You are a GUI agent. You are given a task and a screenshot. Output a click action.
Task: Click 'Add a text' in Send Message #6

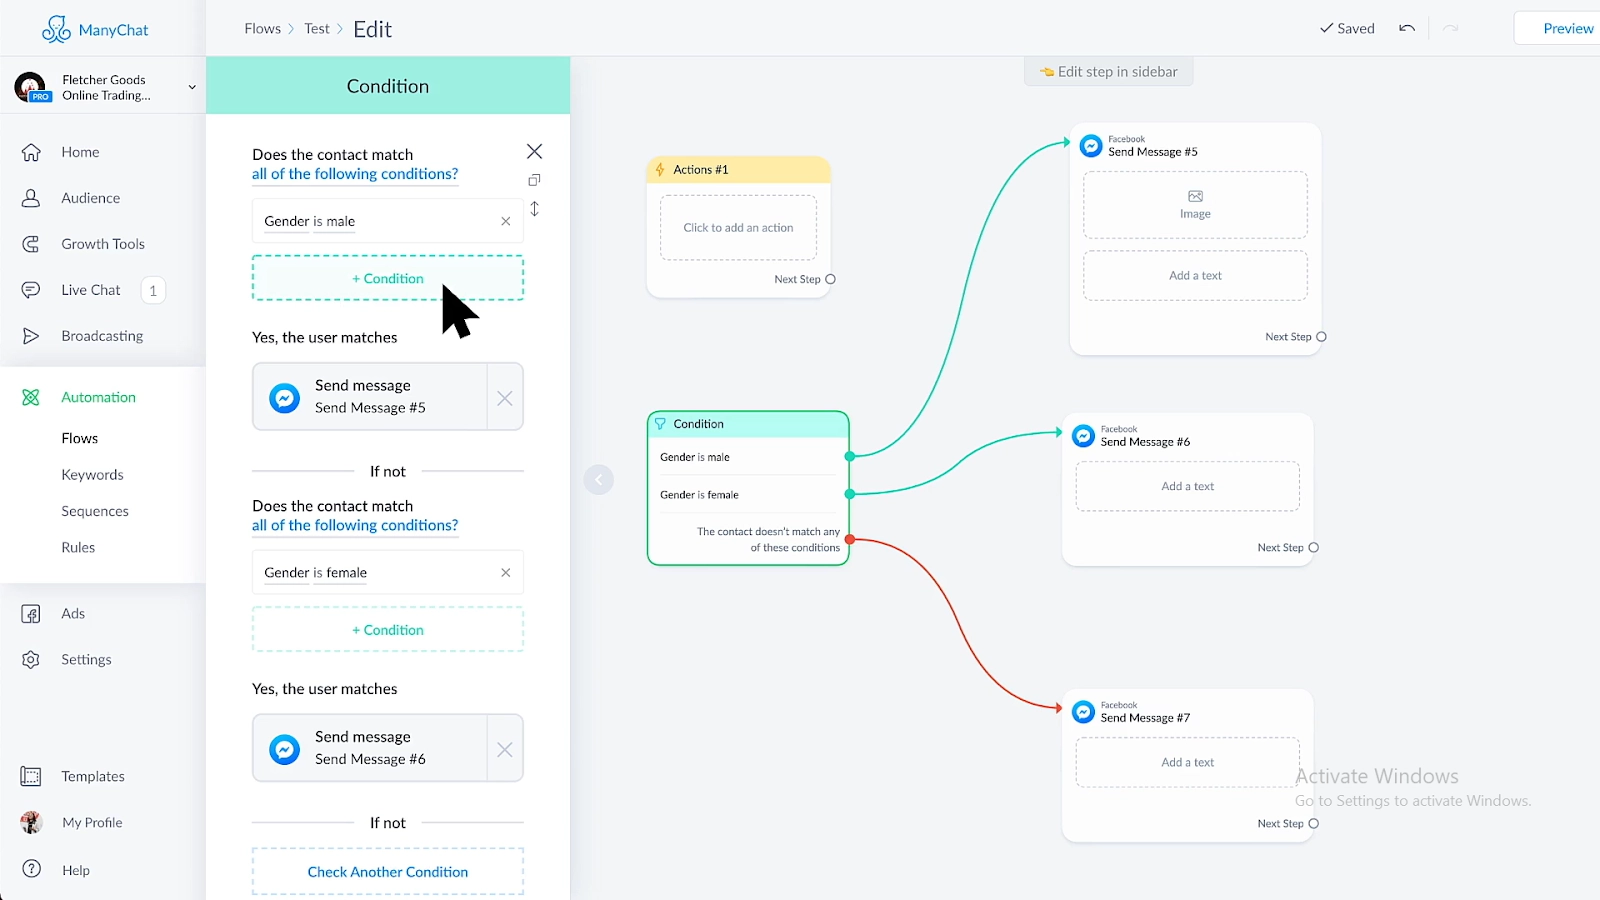1188,486
